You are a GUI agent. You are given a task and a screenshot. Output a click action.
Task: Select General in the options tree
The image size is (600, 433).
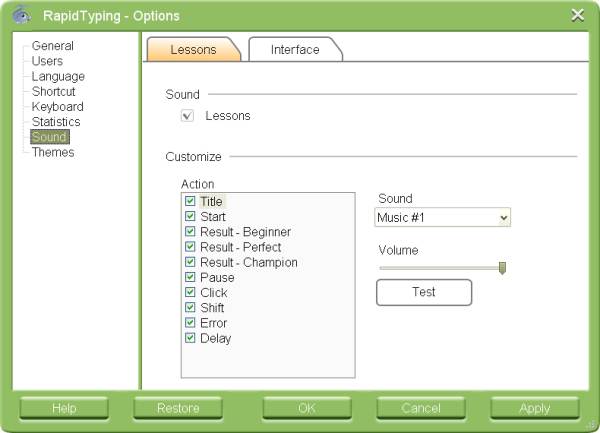(x=53, y=46)
